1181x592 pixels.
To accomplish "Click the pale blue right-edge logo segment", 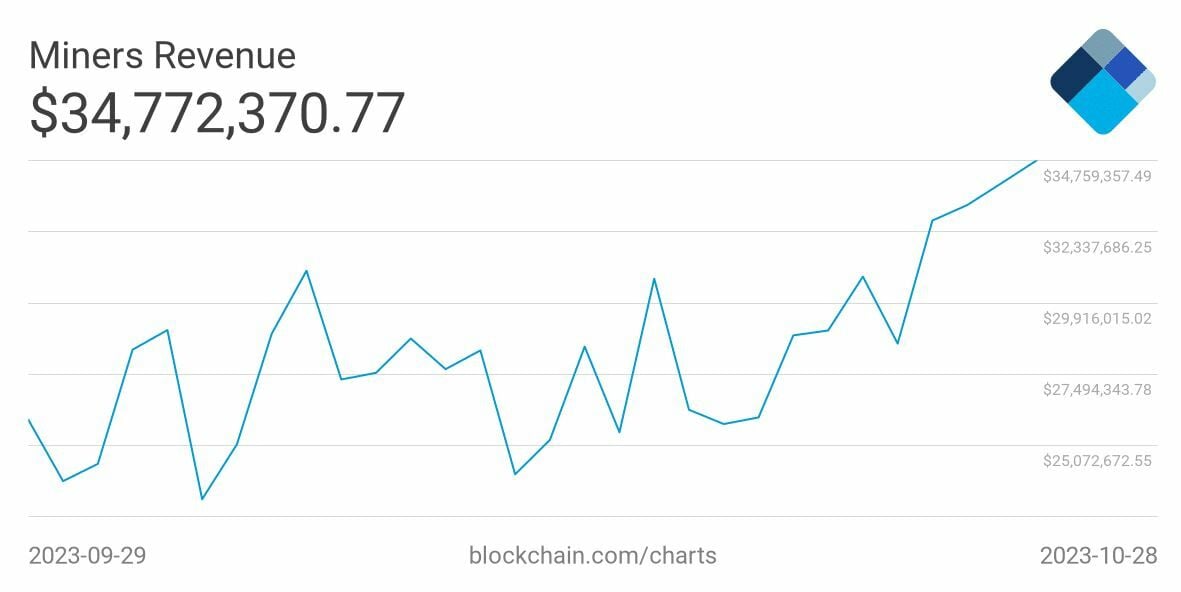I will 1142,87.
